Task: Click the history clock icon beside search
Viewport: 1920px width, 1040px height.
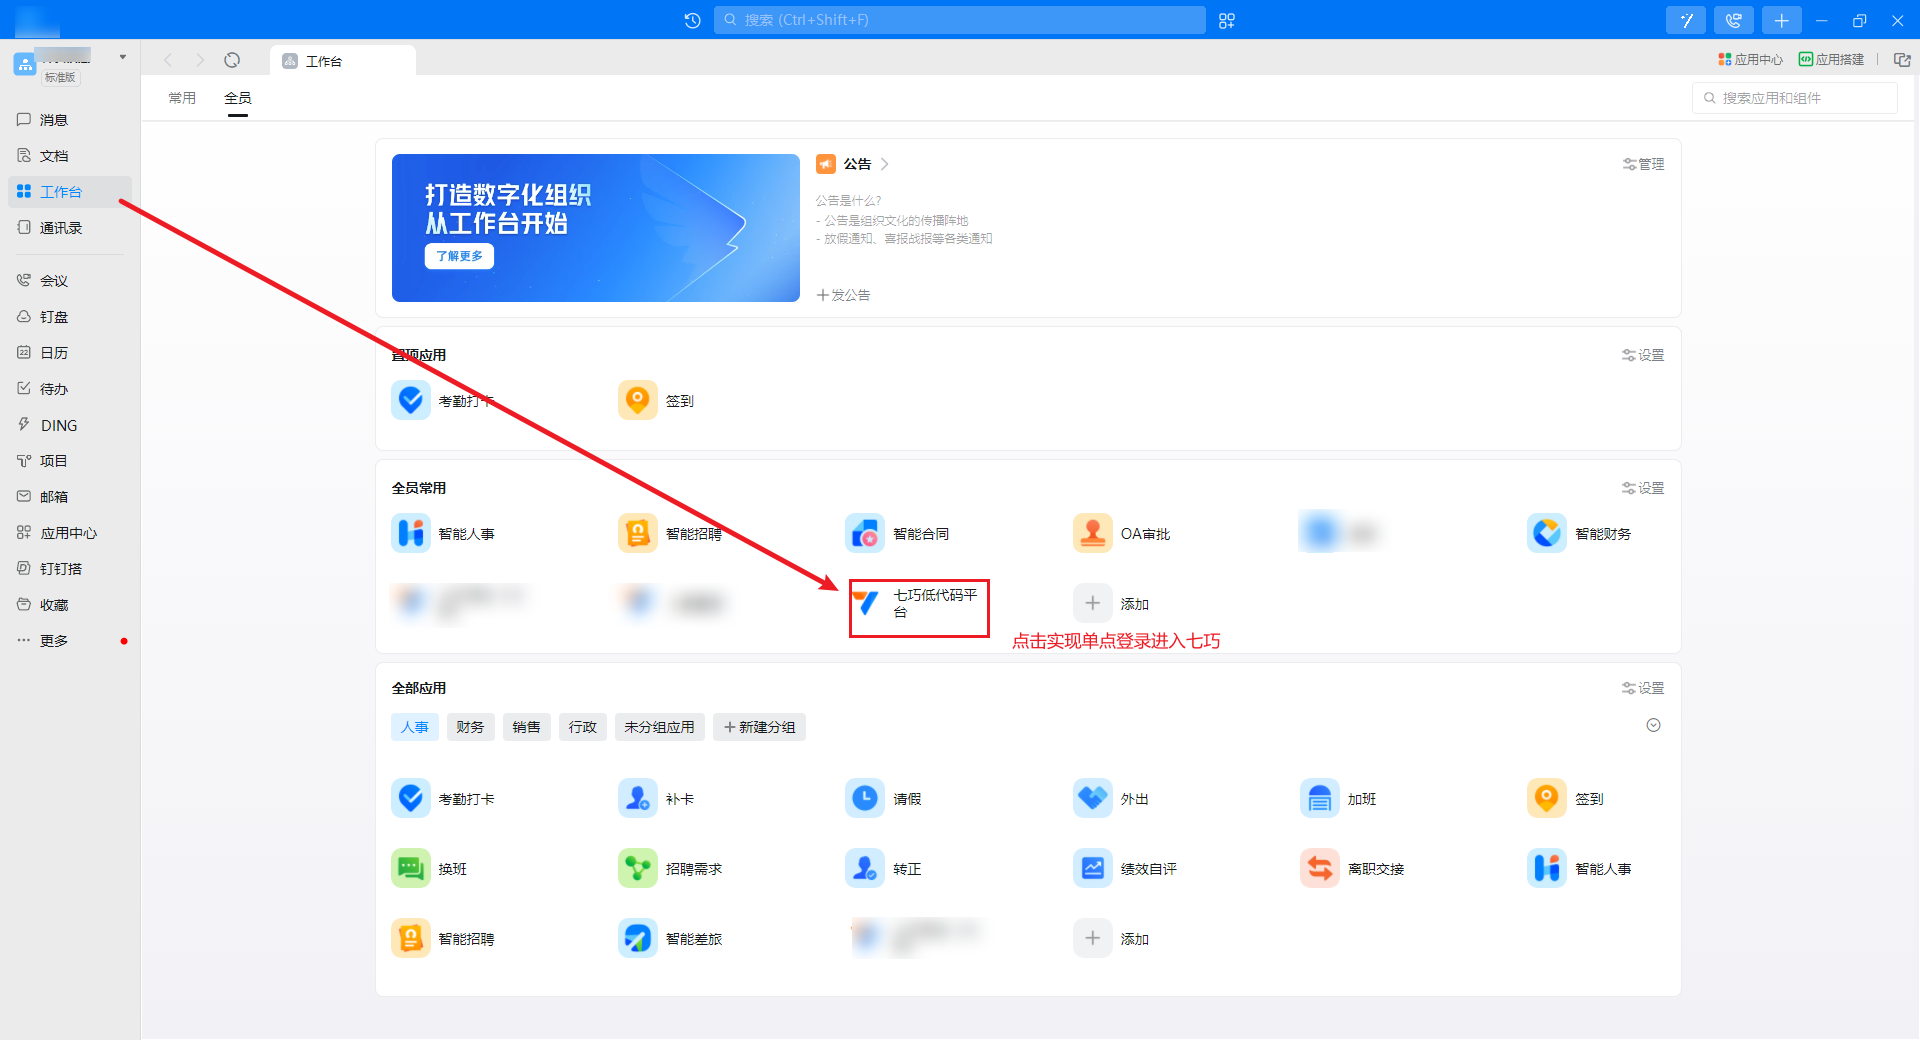Action: [692, 20]
